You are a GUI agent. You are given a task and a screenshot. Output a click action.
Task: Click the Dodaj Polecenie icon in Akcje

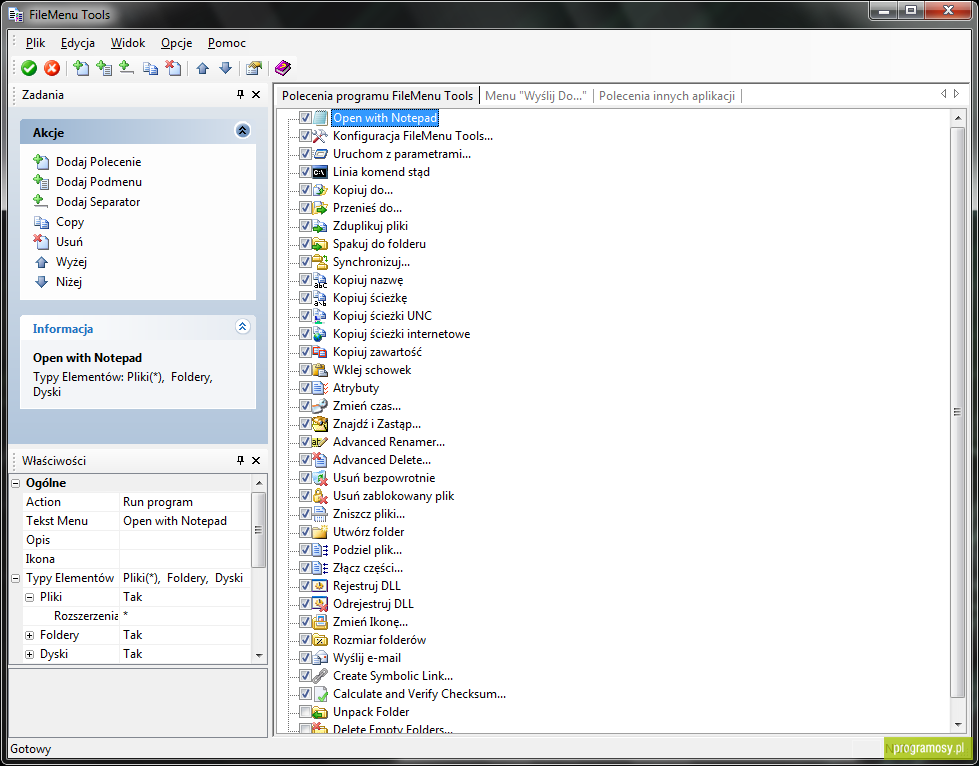(41, 162)
